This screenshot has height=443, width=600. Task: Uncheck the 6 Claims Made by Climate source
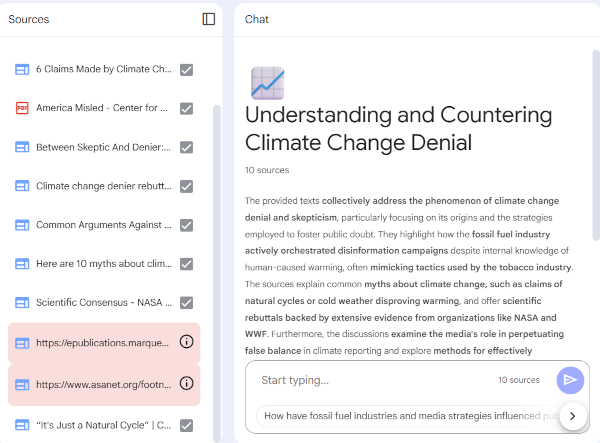(186, 70)
